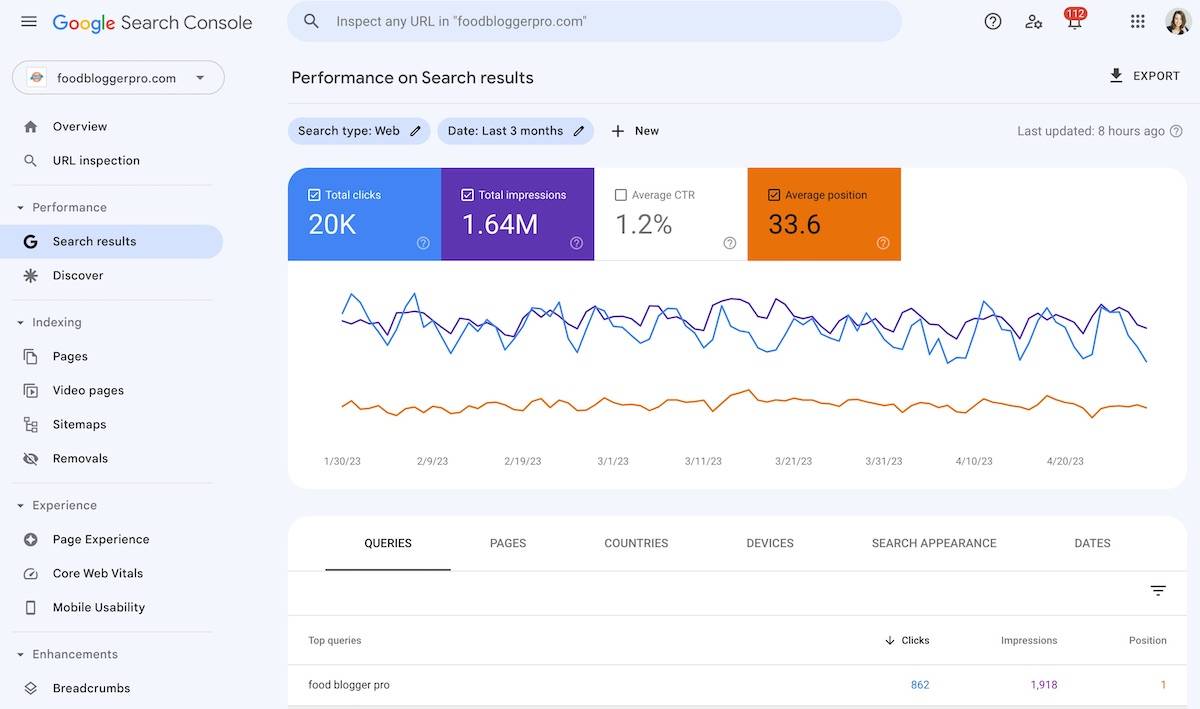Open help icon on Total impressions card
This screenshot has width=1200, height=709.
pos(576,243)
